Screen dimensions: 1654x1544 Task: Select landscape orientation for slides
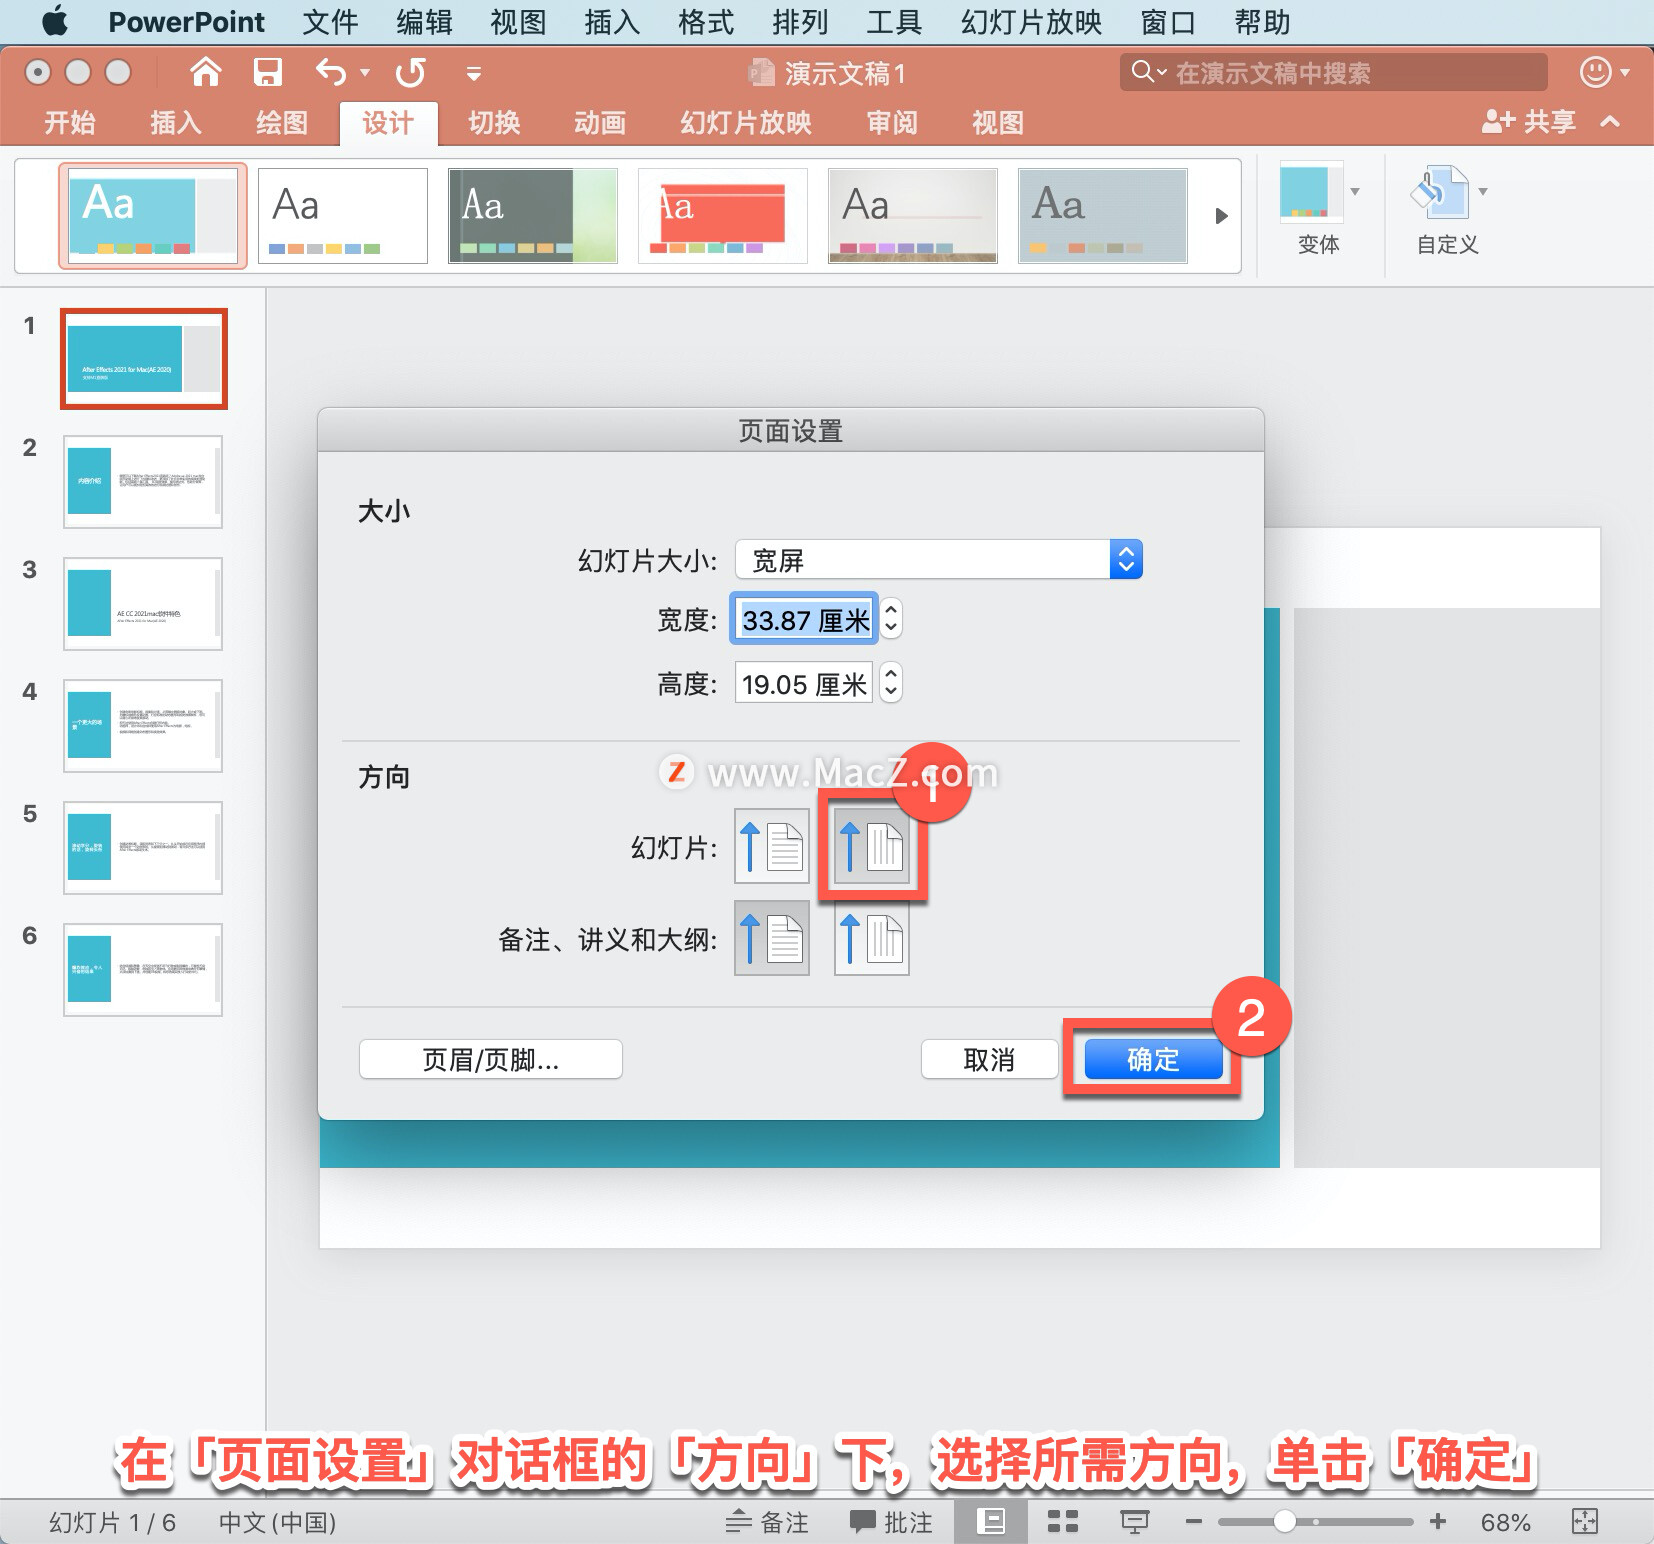tap(872, 846)
